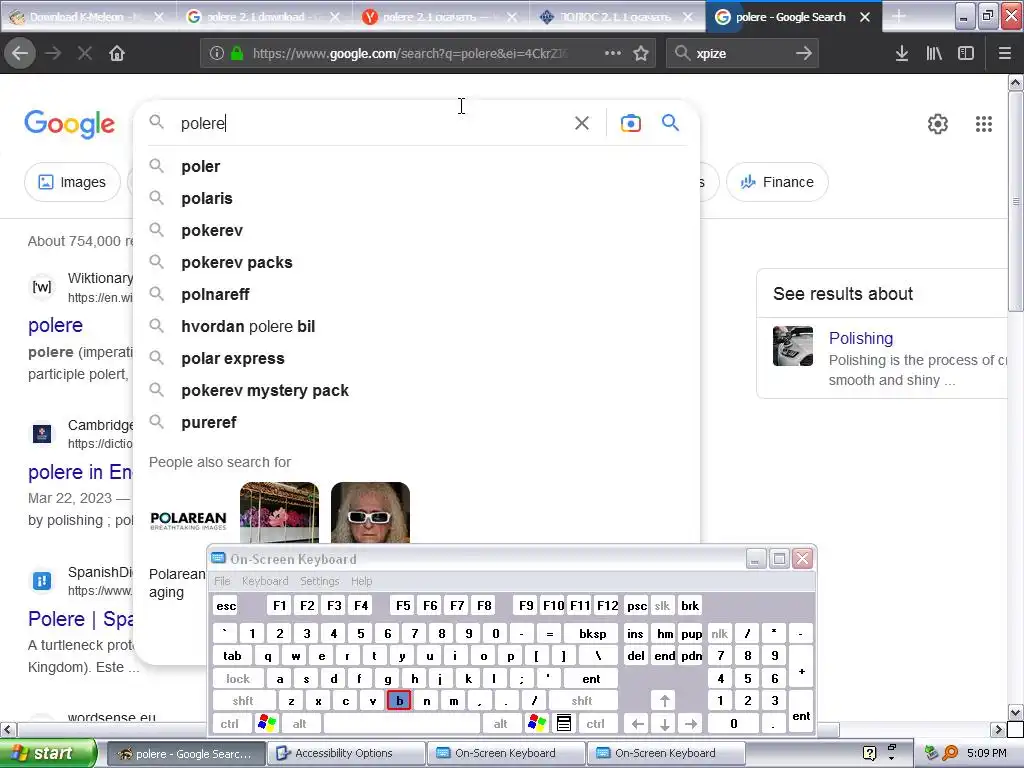Screen dimensions: 1024x768
Task: Click the Firefox back arrow button
Action: (20, 53)
